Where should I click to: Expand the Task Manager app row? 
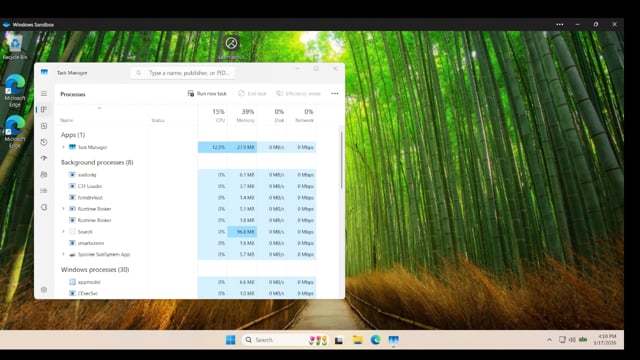(x=63, y=147)
